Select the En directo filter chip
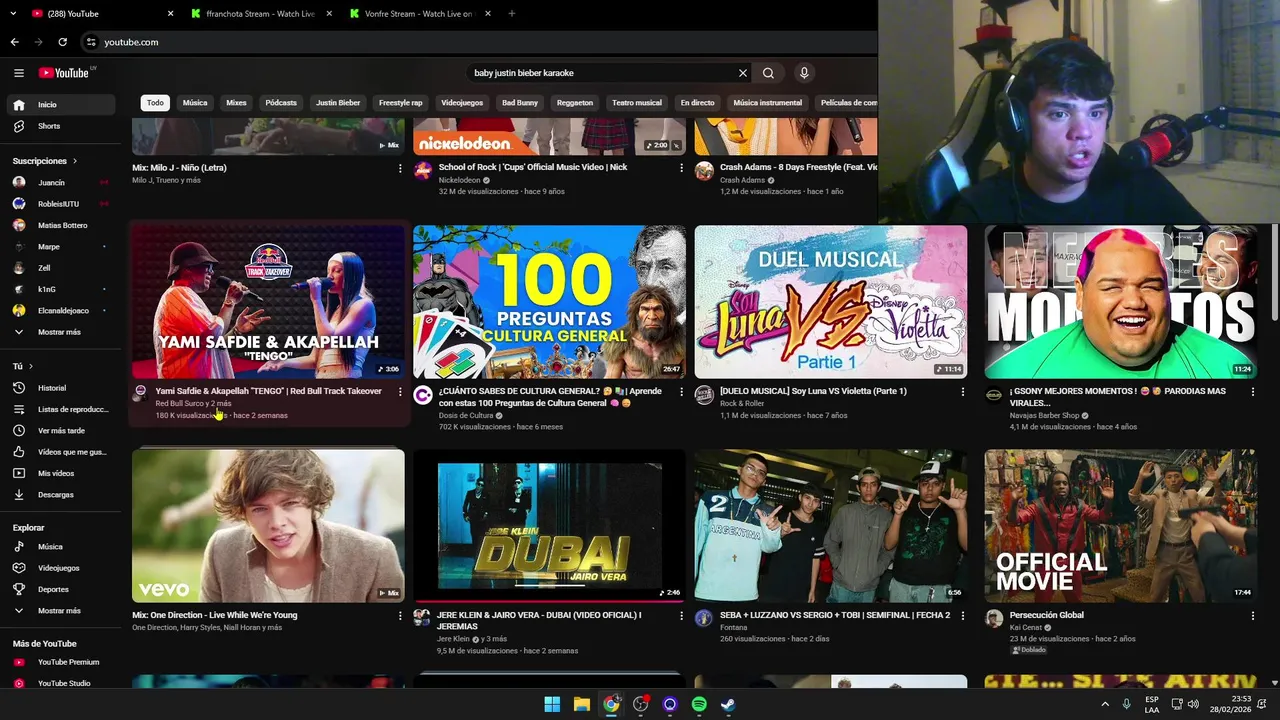 (x=697, y=103)
